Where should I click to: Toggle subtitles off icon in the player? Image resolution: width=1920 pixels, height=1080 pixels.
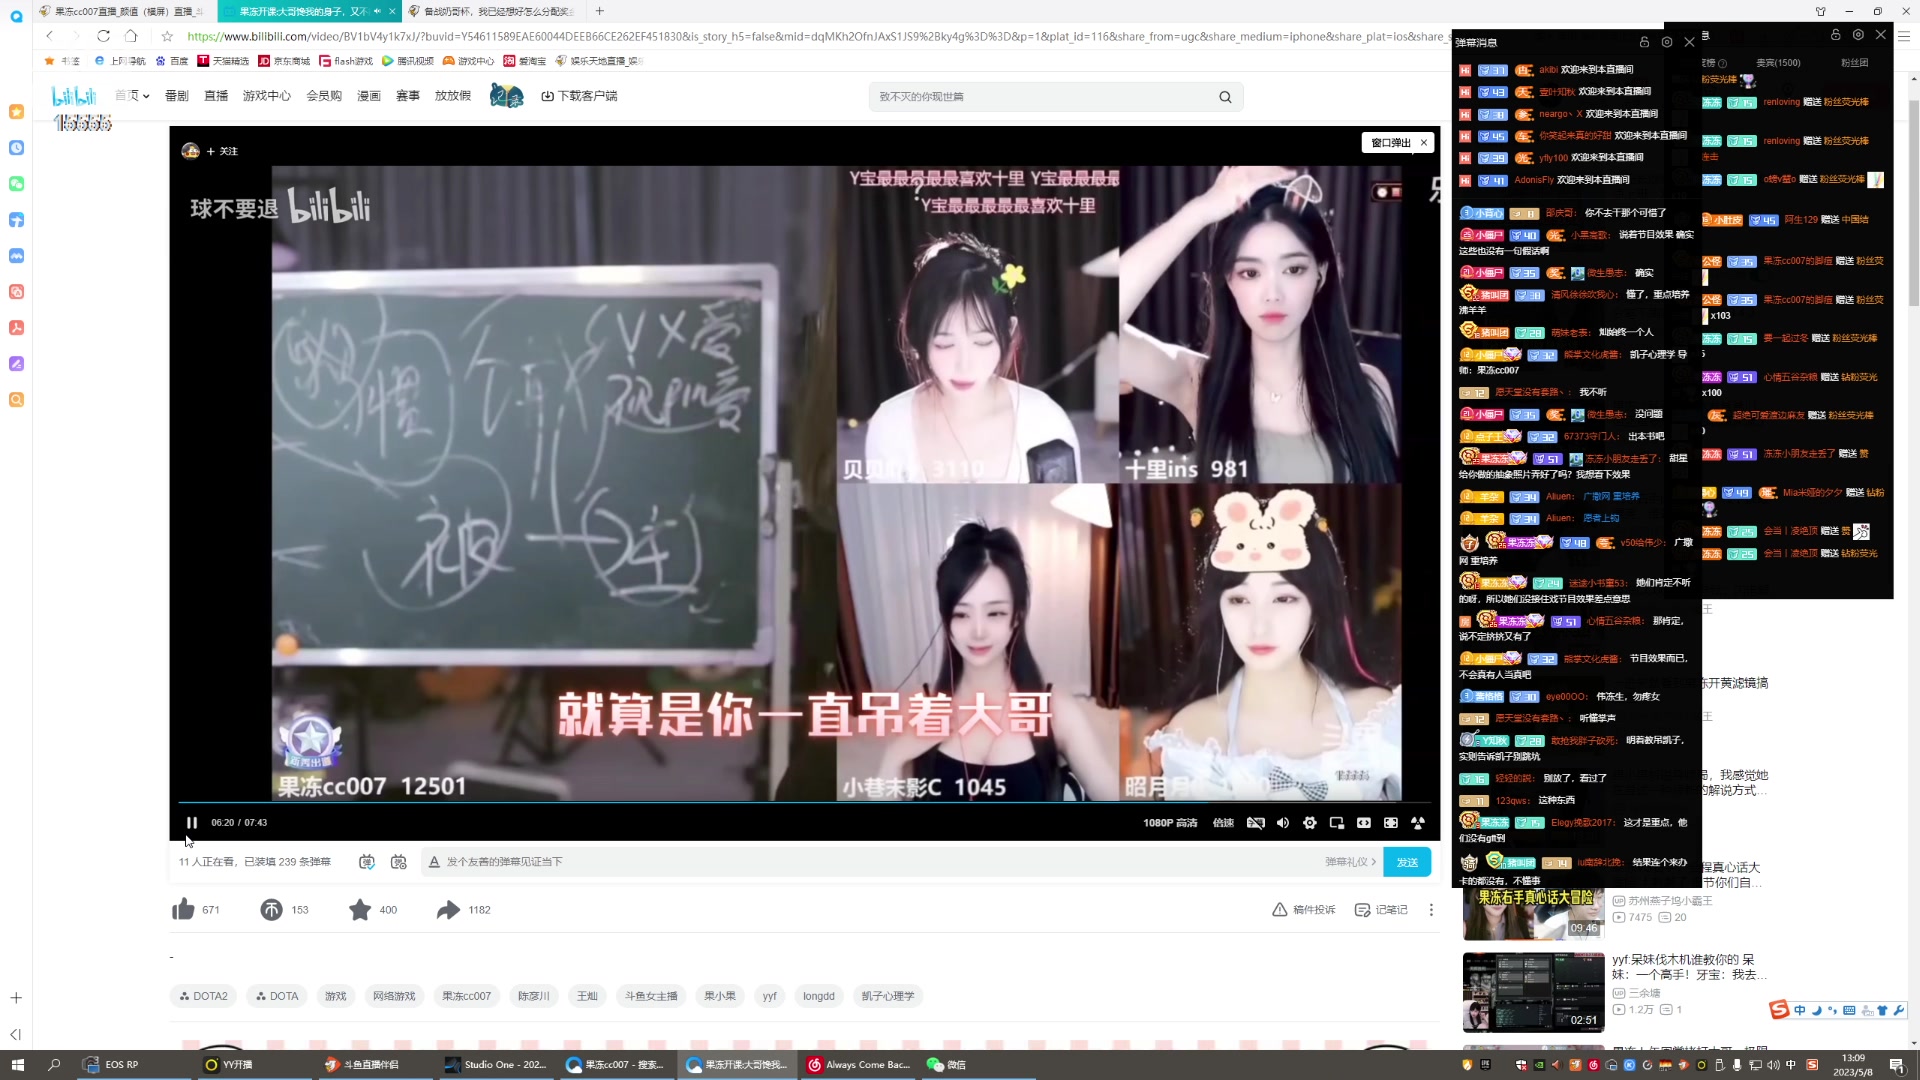pyautogui.click(x=1256, y=823)
